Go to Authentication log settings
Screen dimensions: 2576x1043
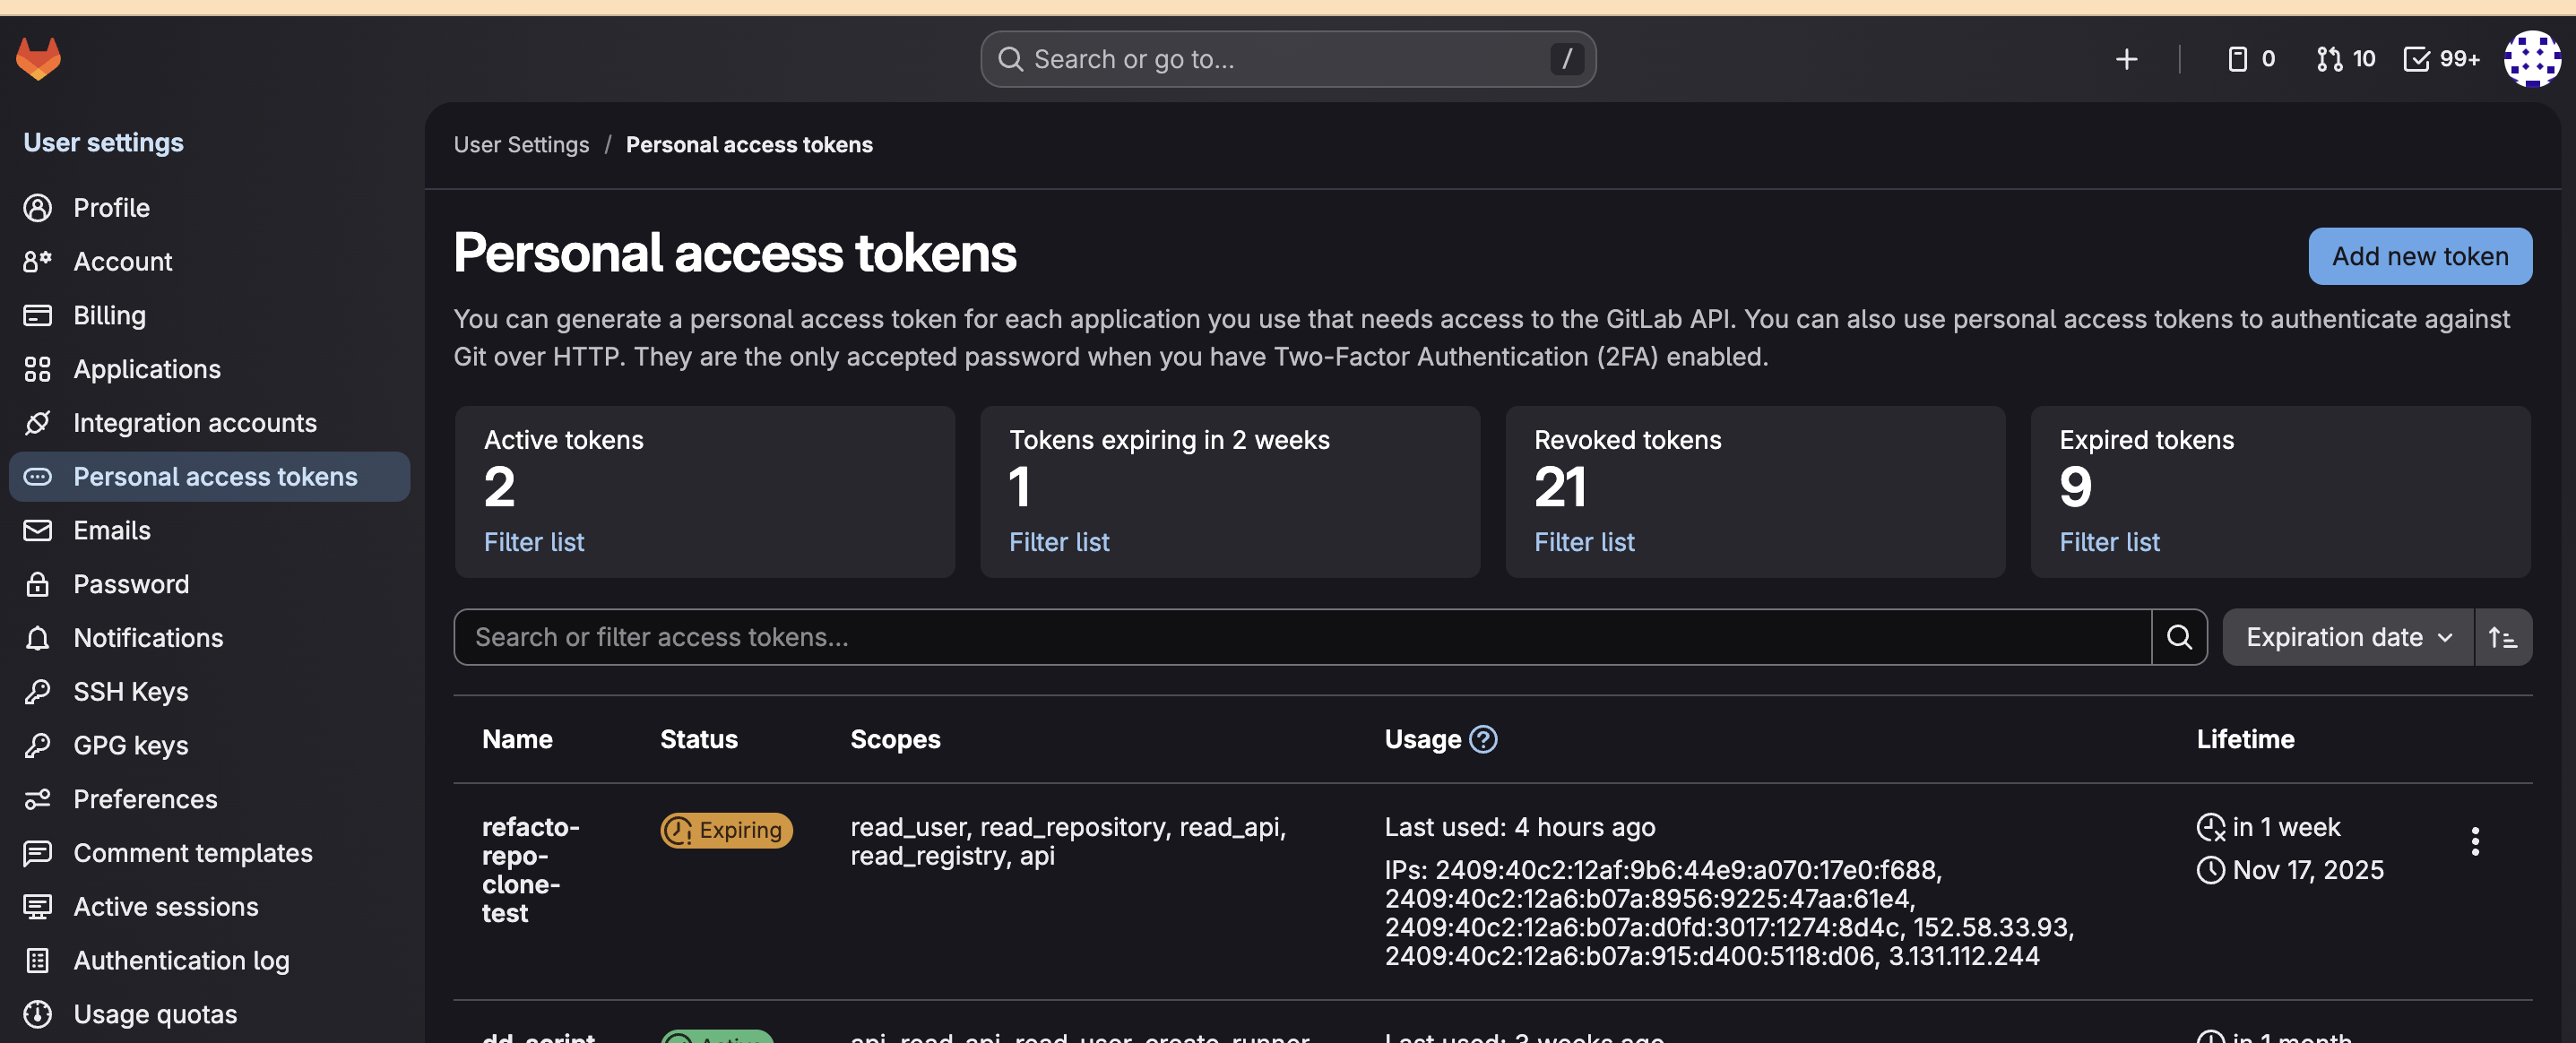click(x=181, y=960)
